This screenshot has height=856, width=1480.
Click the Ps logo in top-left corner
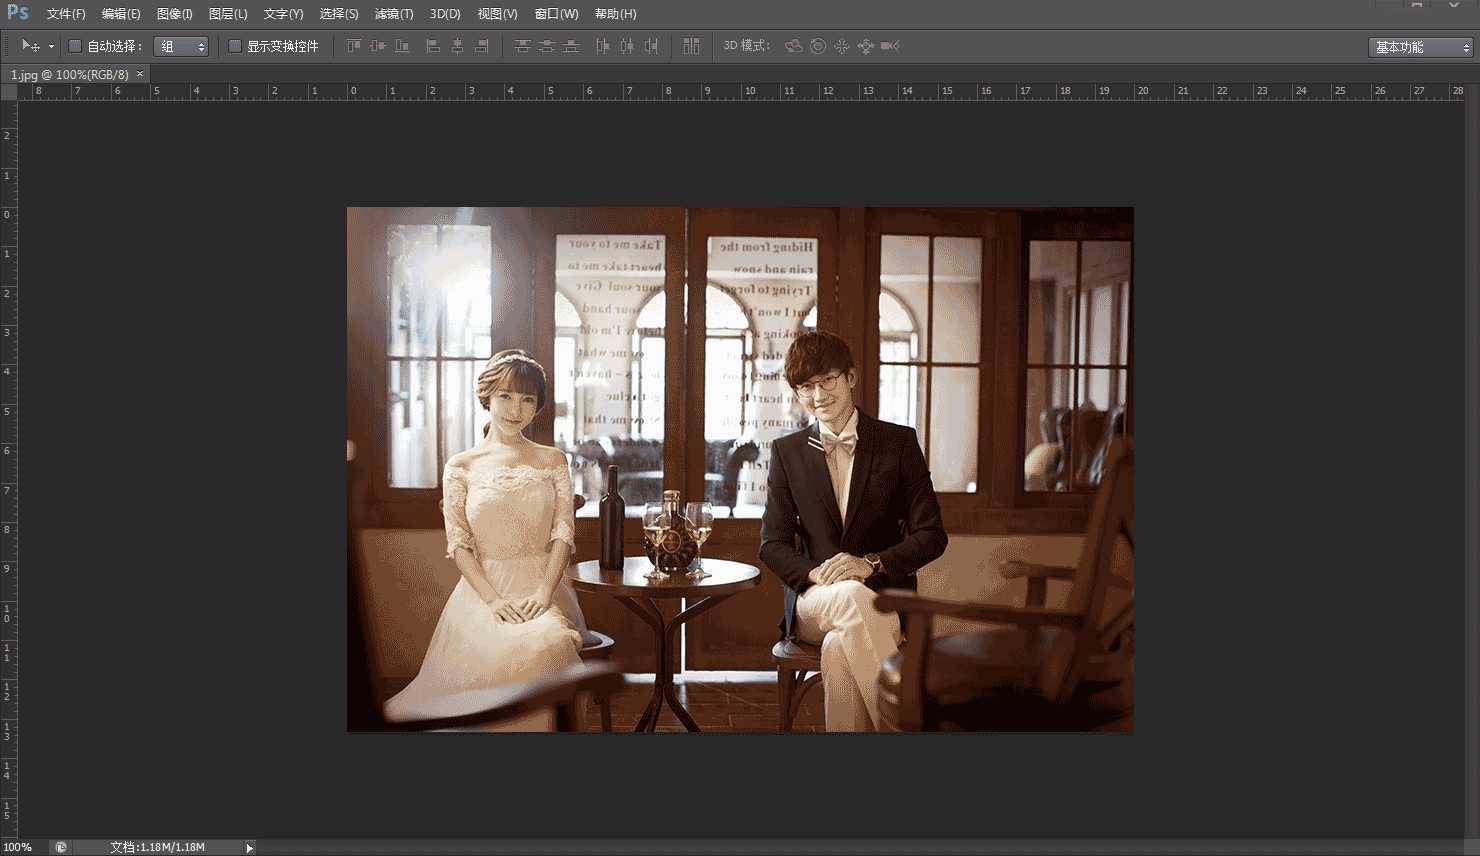pos(16,13)
